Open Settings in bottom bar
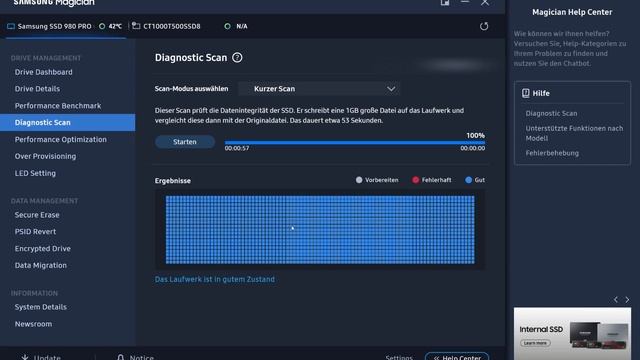This screenshot has height=360, width=640. coord(399,357)
